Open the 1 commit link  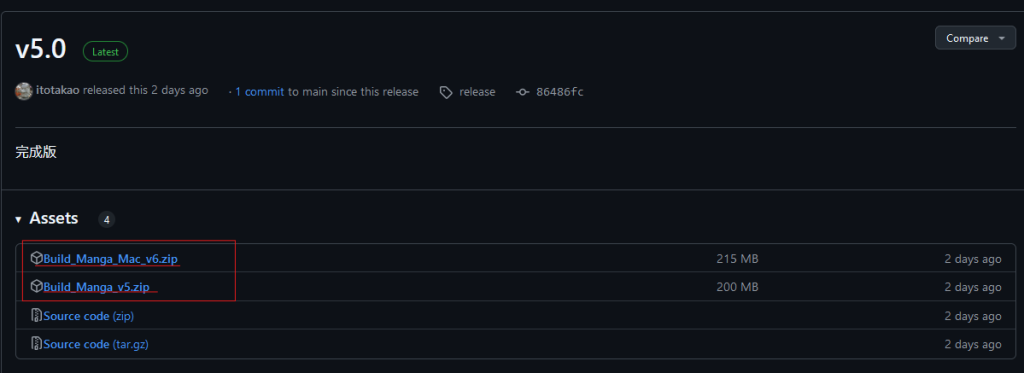click(259, 92)
